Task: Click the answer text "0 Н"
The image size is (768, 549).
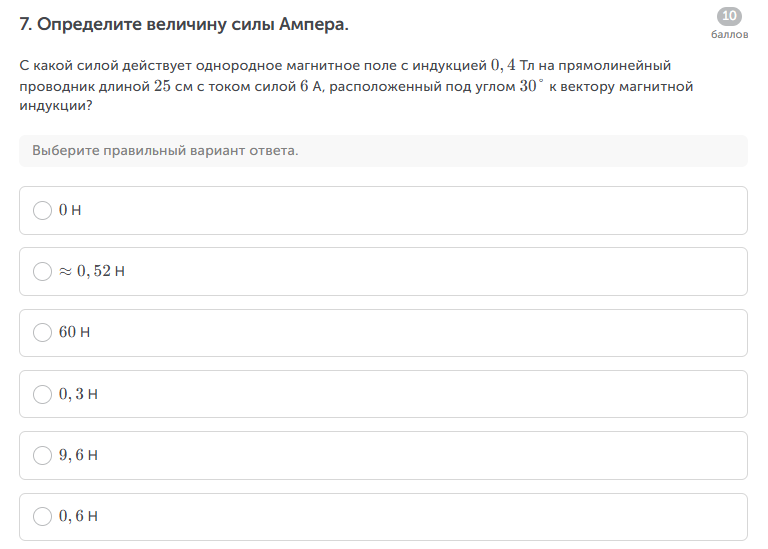Action: (68, 210)
